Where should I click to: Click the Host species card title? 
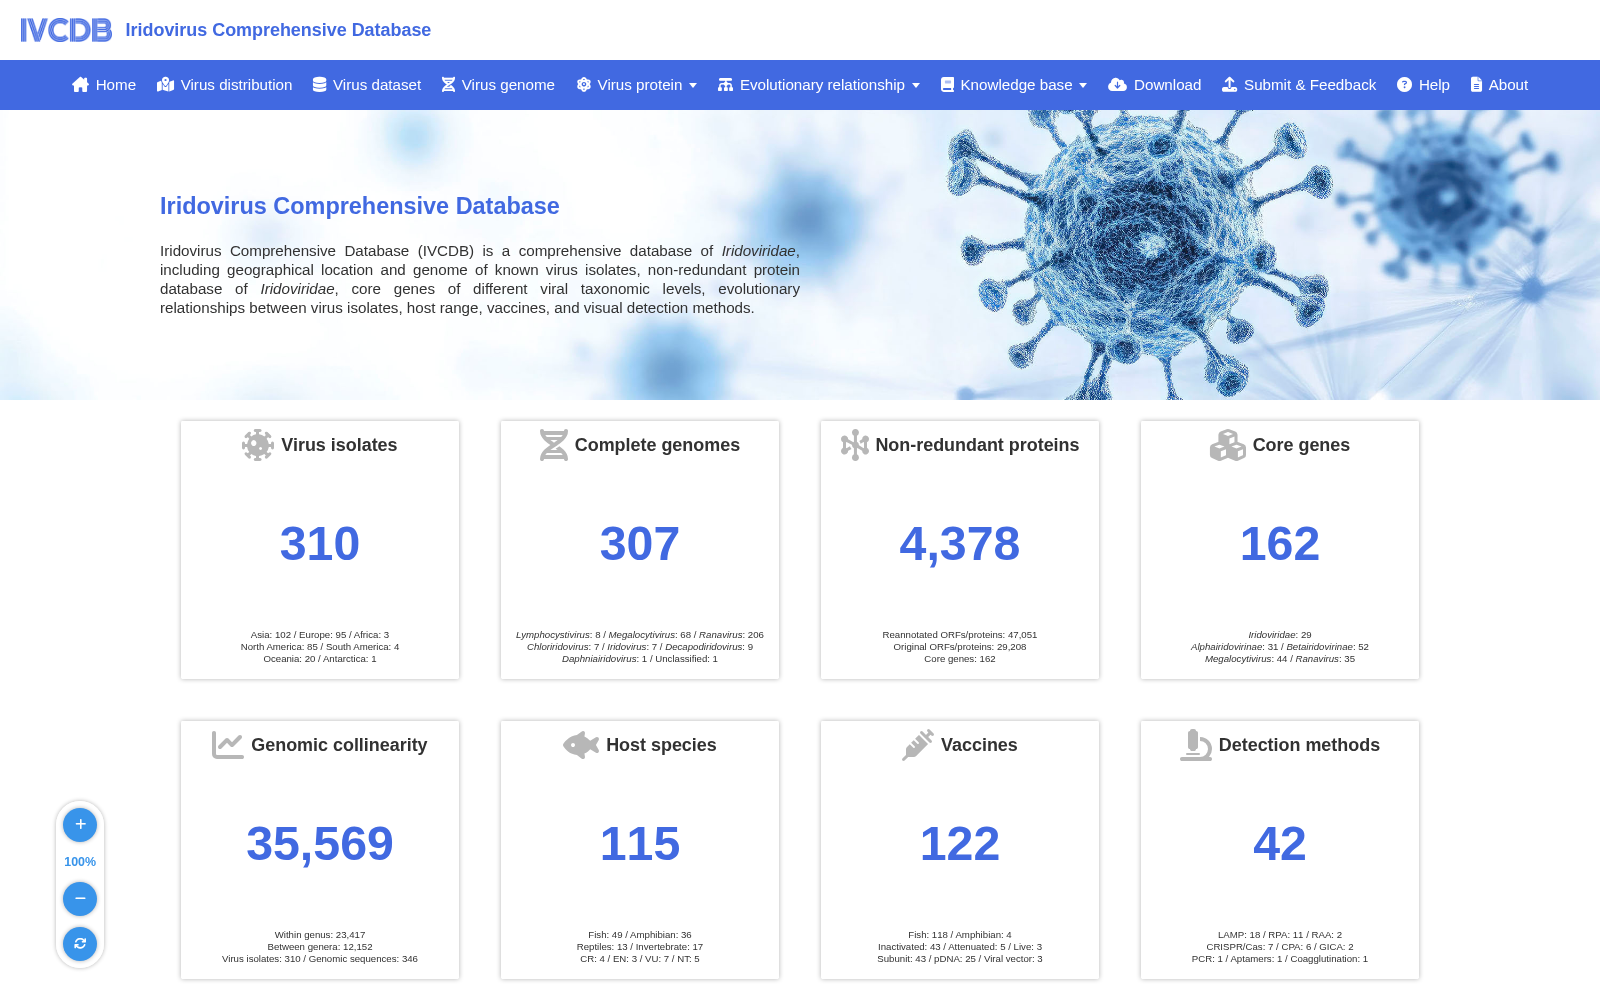point(661,745)
